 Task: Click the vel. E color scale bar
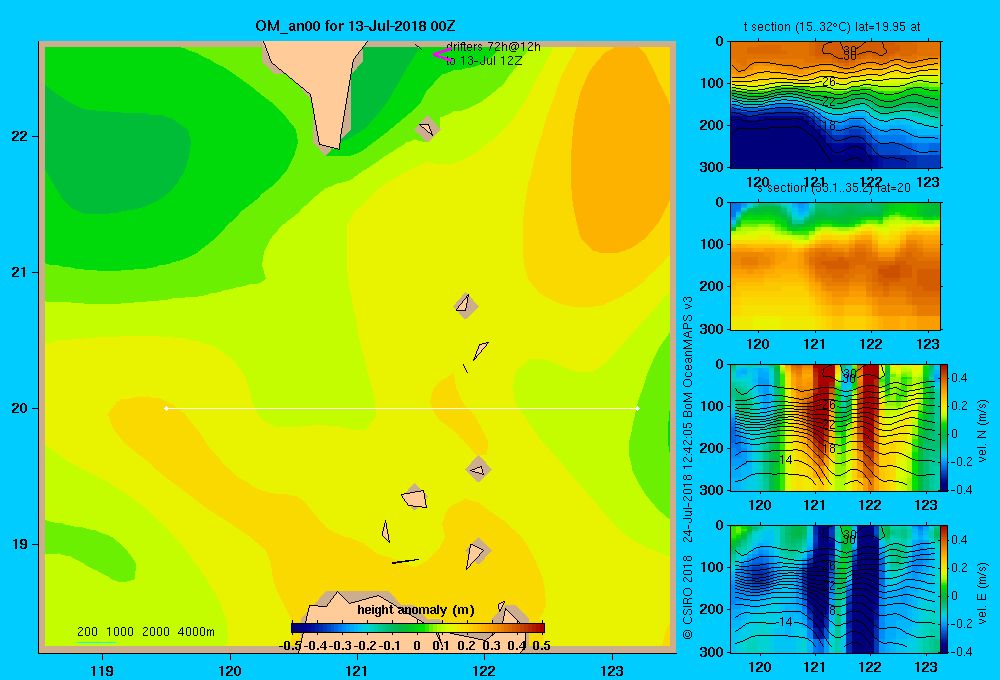click(x=944, y=589)
